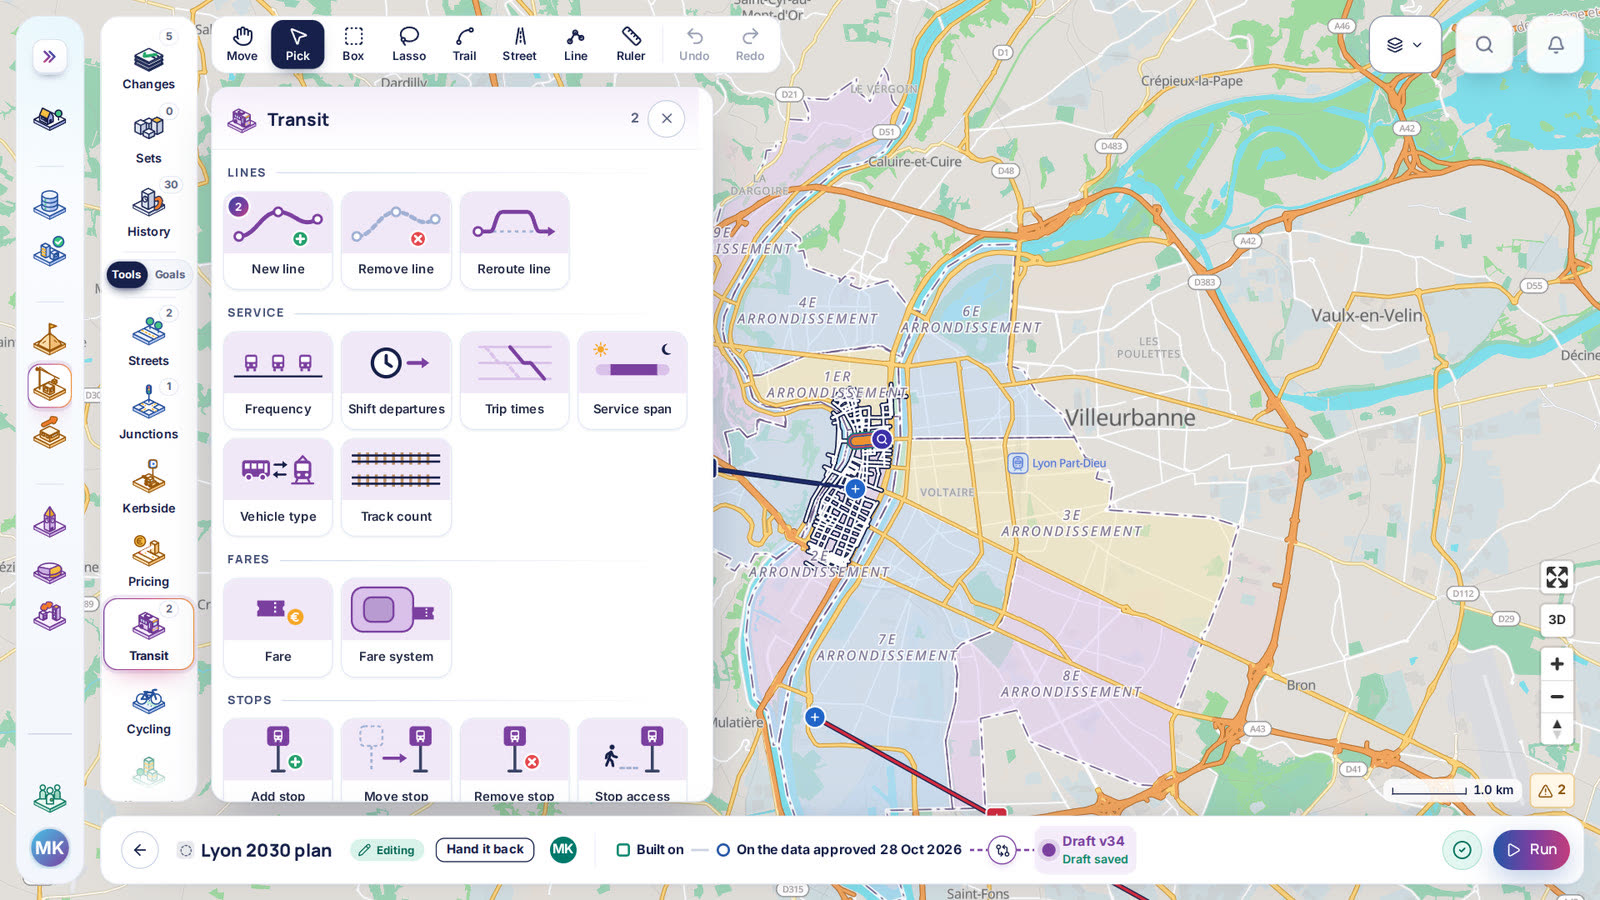Choose the Reroute line tool
The height and width of the screenshot is (900, 1600).
tap(514, 240)
